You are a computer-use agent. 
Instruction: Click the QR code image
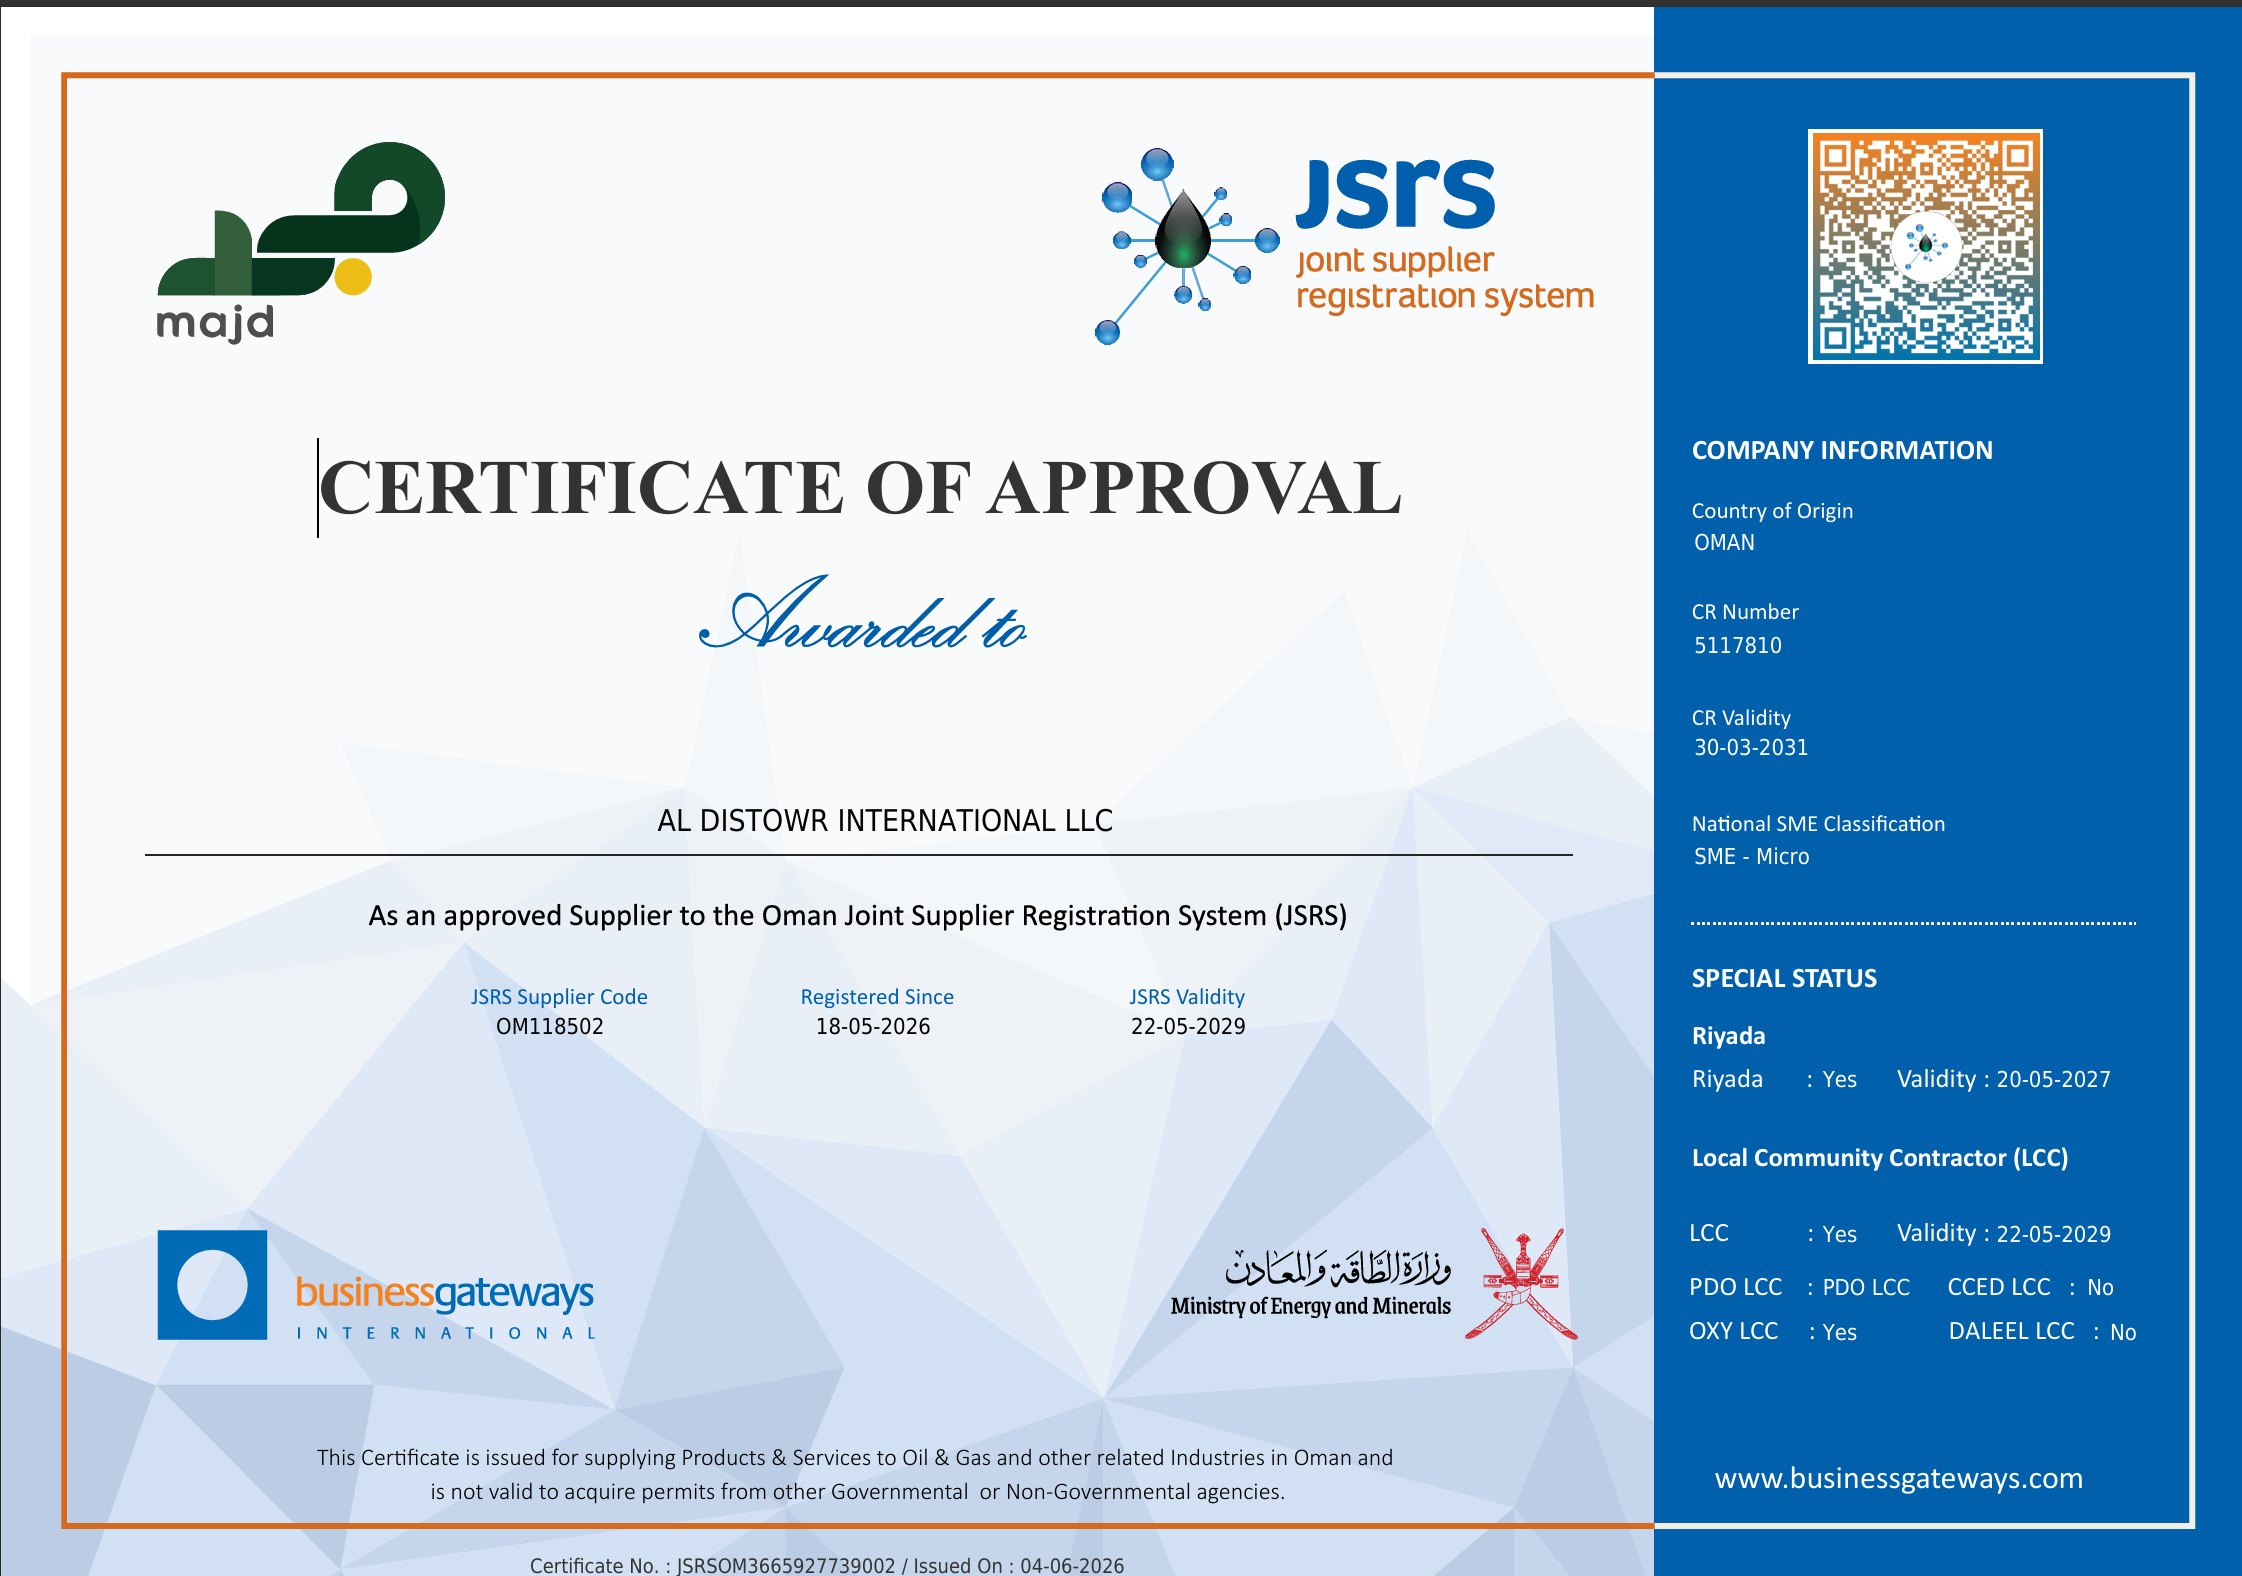point(1925,246)
